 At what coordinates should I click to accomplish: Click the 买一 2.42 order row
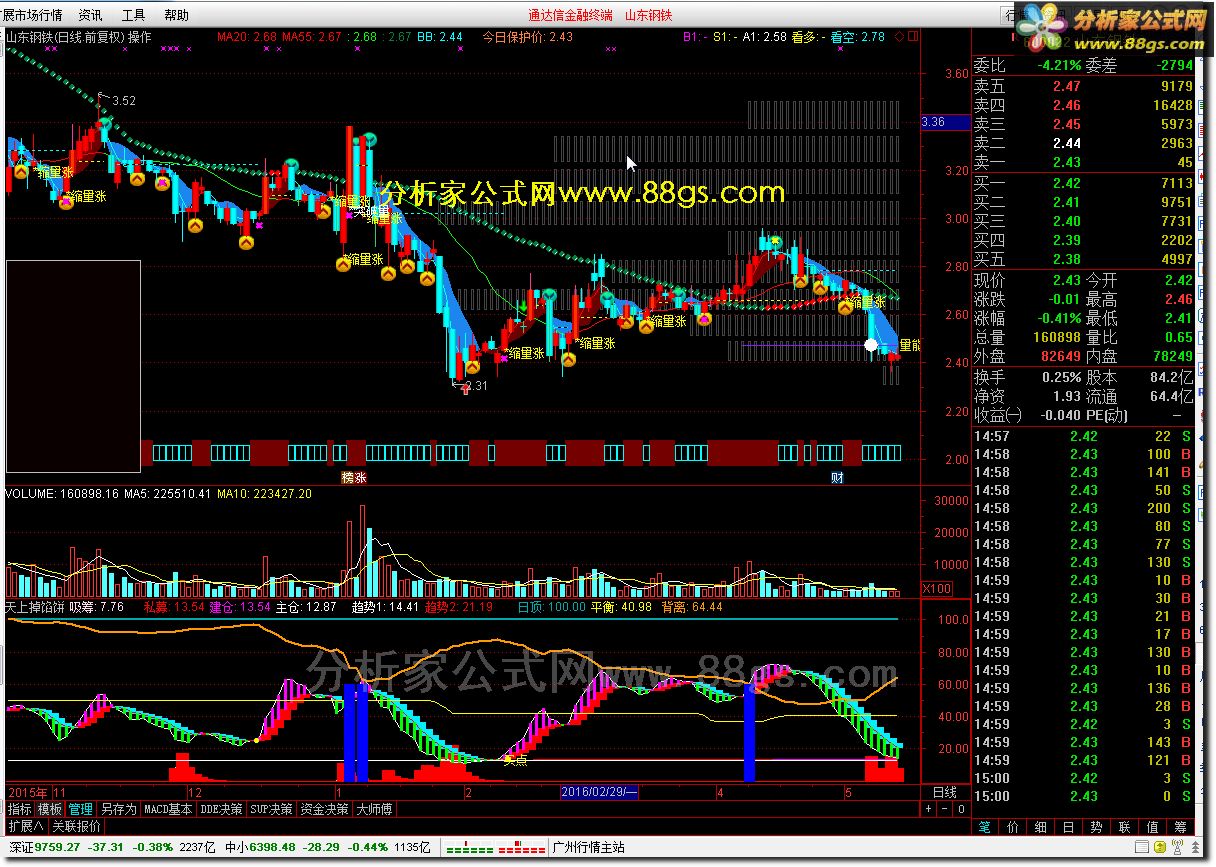[x=1083, y=183]
